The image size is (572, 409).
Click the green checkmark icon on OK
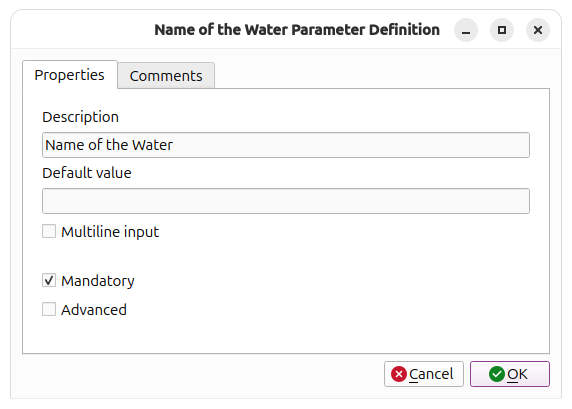[x=496, y=374]
